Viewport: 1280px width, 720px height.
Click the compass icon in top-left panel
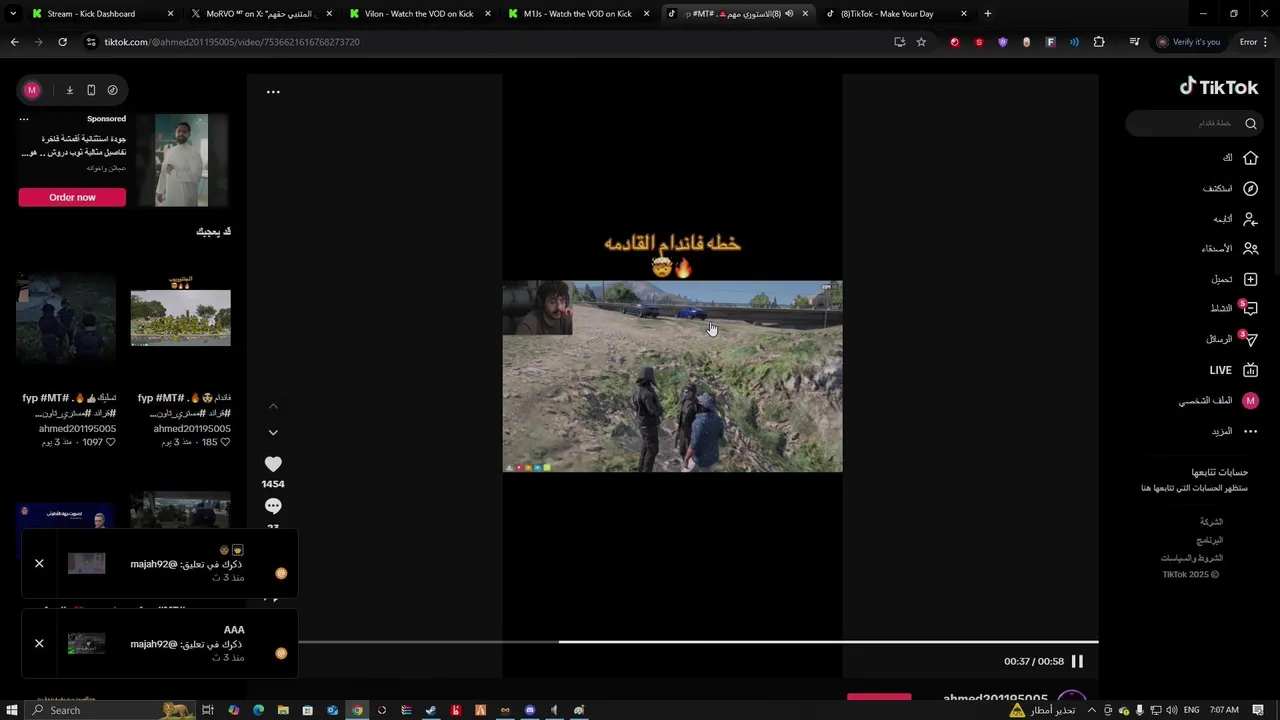pyautogui.click(x=112, y=90)
